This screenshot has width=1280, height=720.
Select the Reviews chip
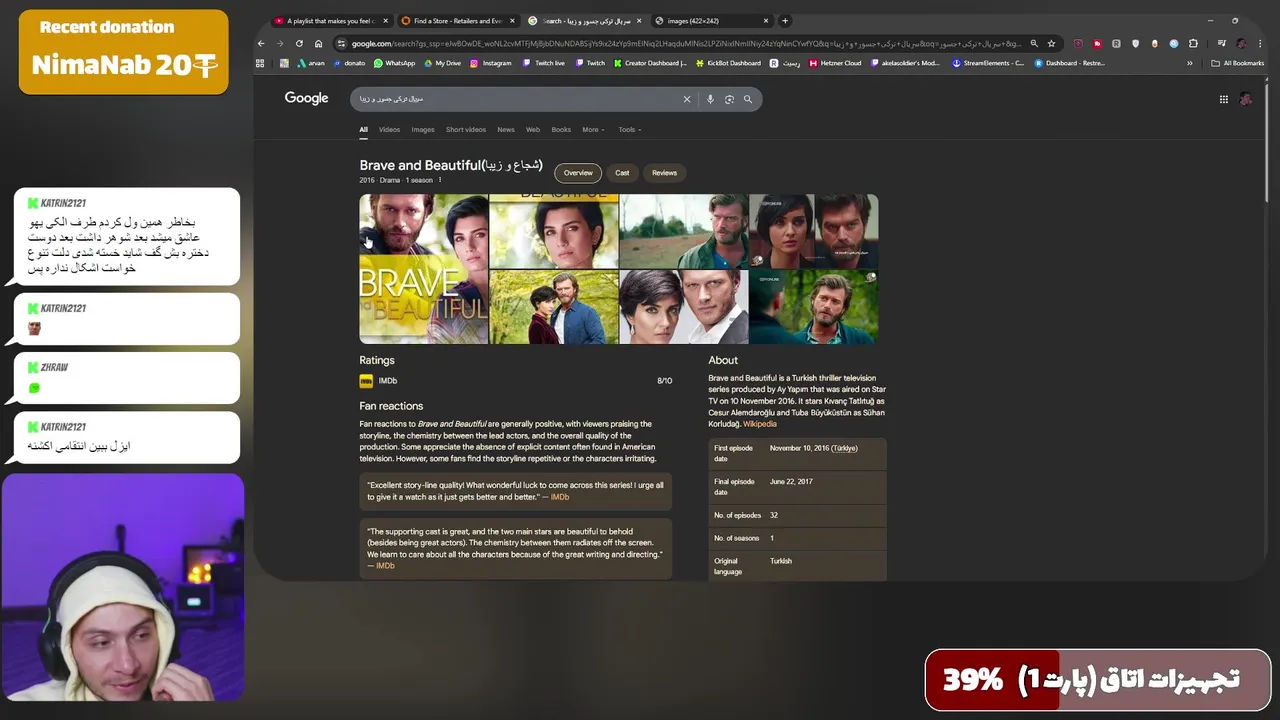pyautogui.click(x=664, y=173)
